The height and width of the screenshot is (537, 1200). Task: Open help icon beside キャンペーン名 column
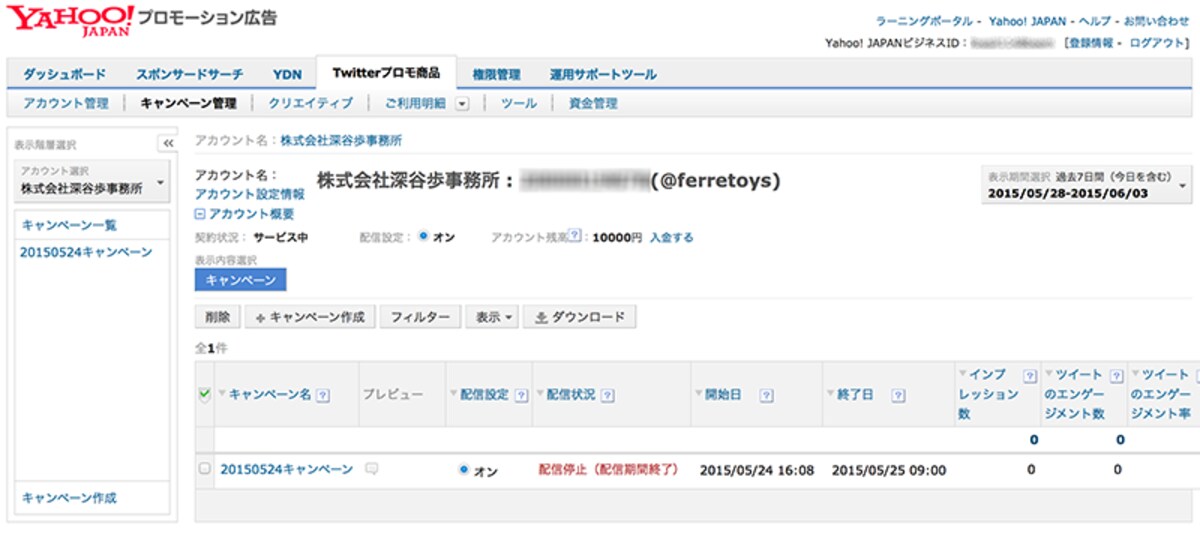(322, 395)
